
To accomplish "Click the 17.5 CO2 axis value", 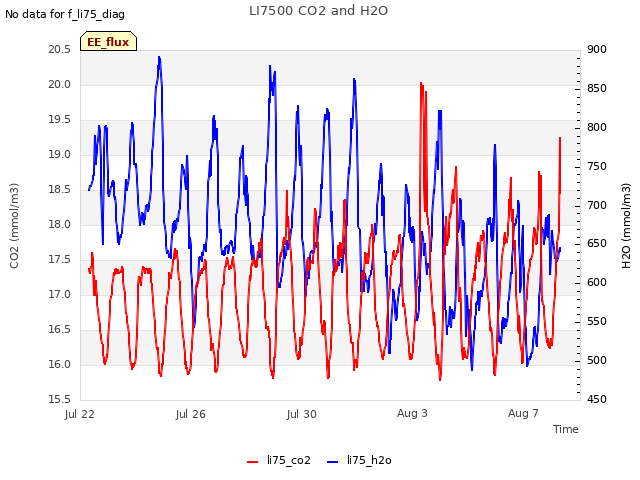I will (60, 260).
